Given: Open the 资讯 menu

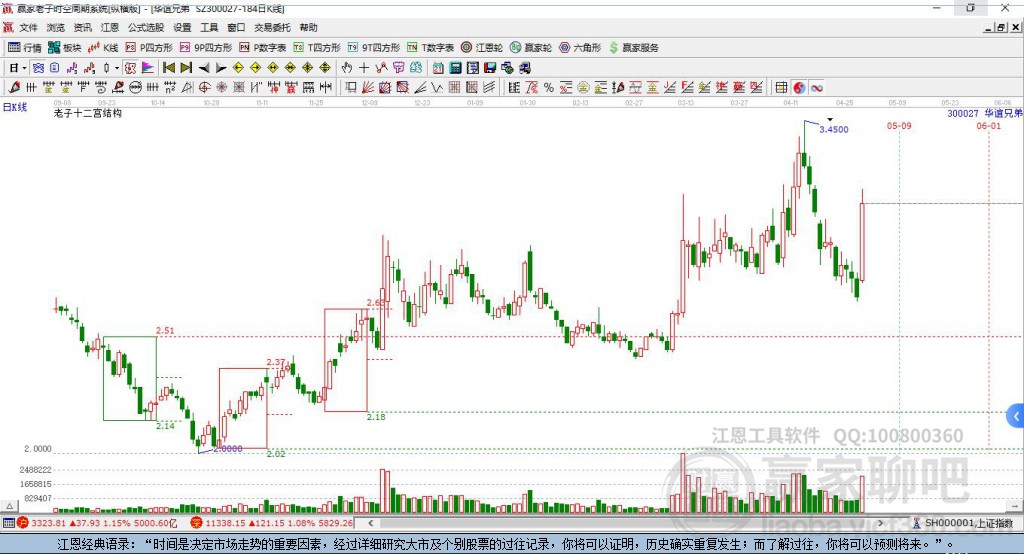Looking at the screenshot, I should [83, 27].
